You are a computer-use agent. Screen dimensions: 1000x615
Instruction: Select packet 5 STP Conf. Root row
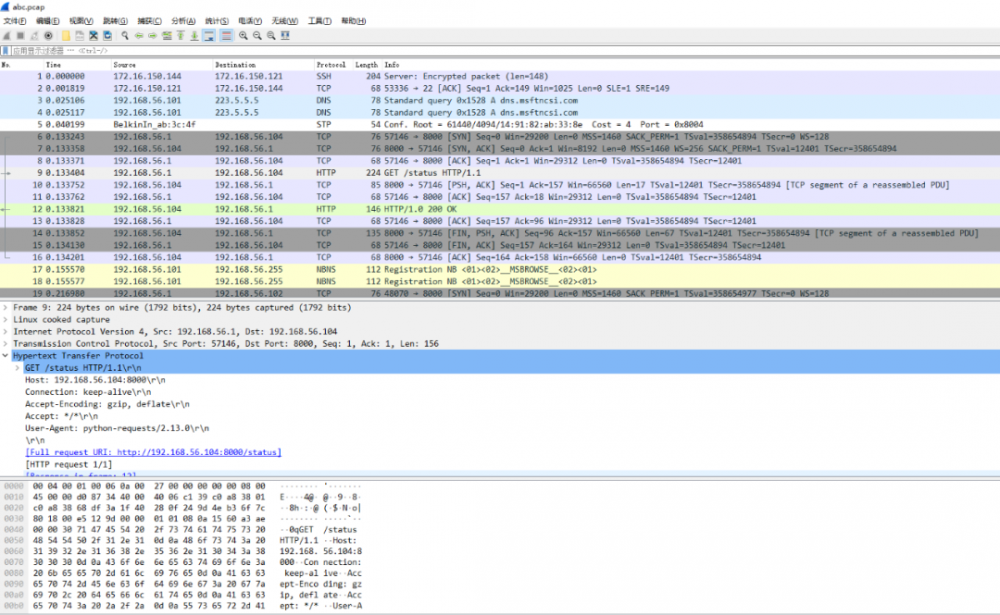(500, 124)
